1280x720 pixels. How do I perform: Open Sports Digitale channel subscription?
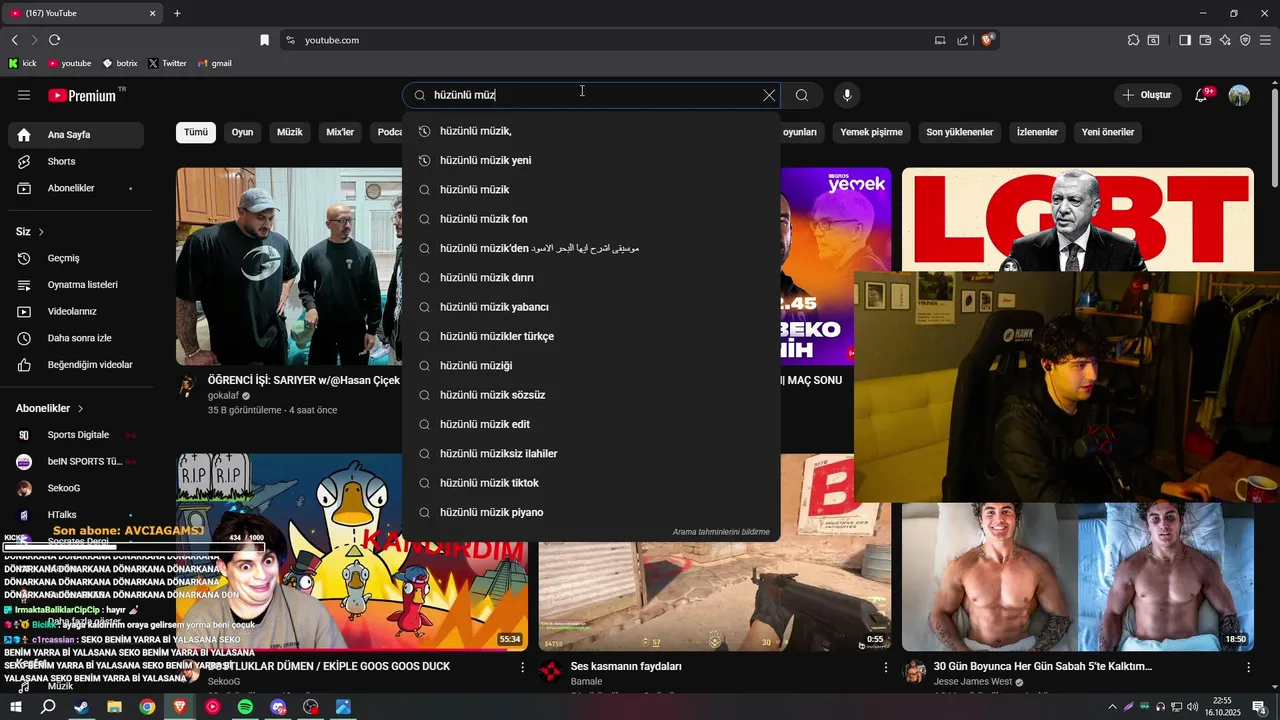coord(76,435)
